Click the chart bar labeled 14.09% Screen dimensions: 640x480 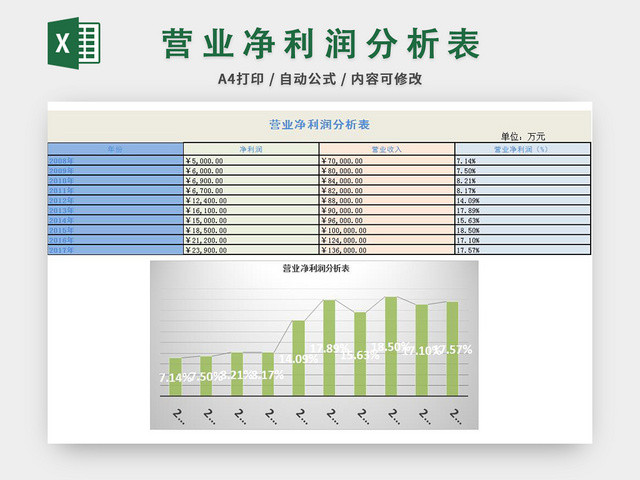(x=299, y=358)
